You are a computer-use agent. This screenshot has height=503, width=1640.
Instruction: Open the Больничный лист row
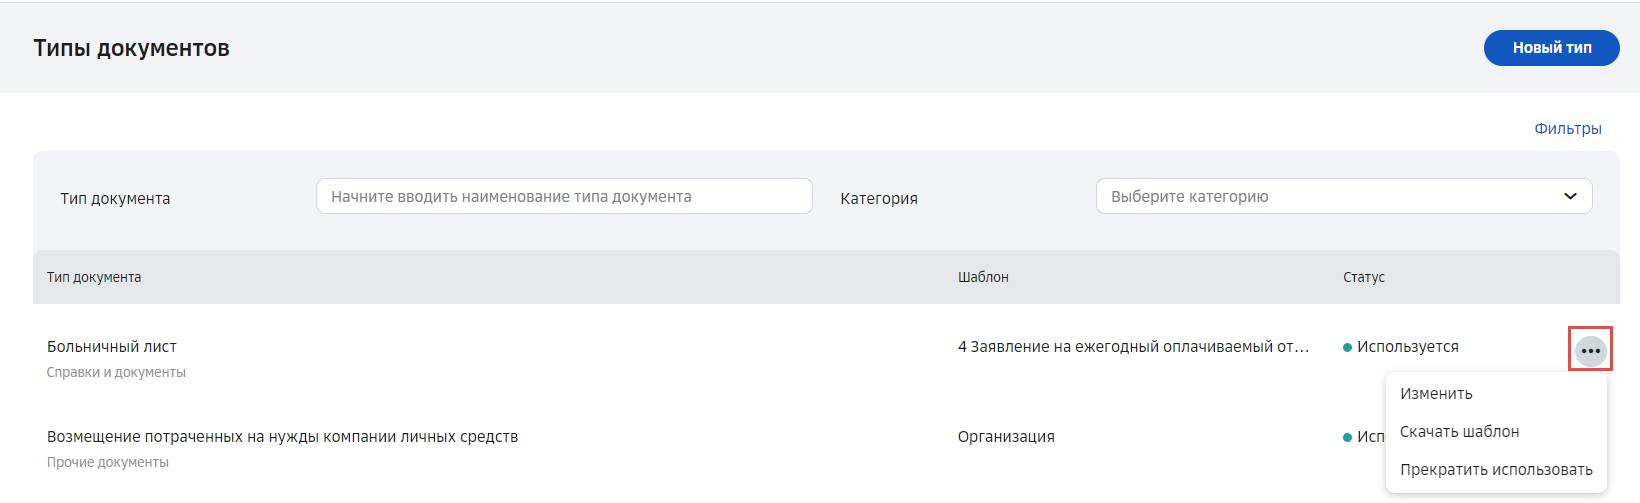tap(826, 358)
